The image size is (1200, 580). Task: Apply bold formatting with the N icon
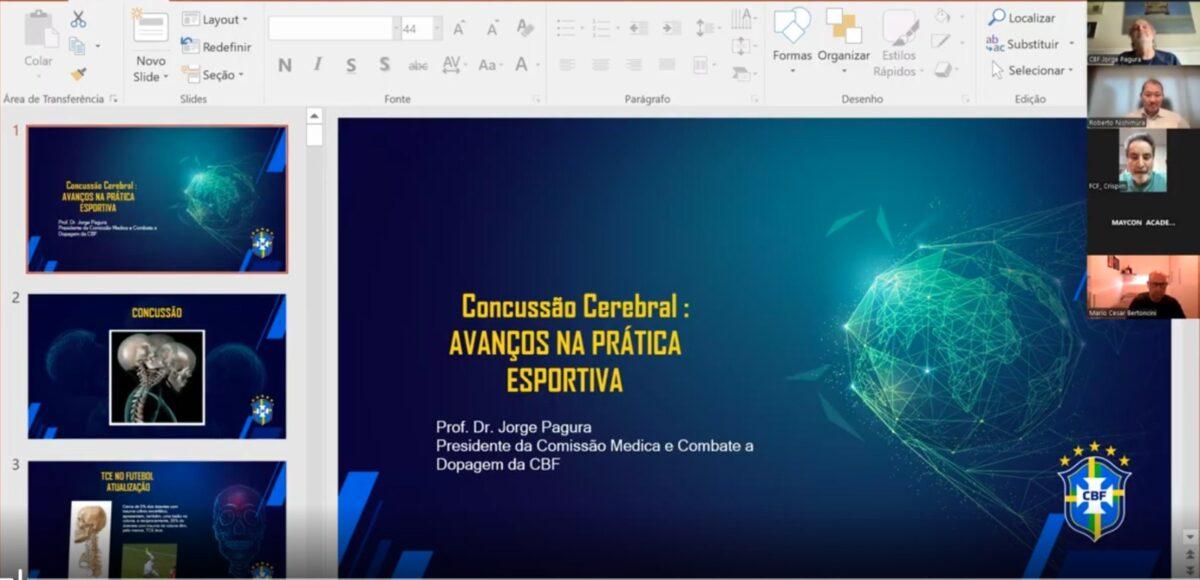pyautogui.click(x=284, y=65)
